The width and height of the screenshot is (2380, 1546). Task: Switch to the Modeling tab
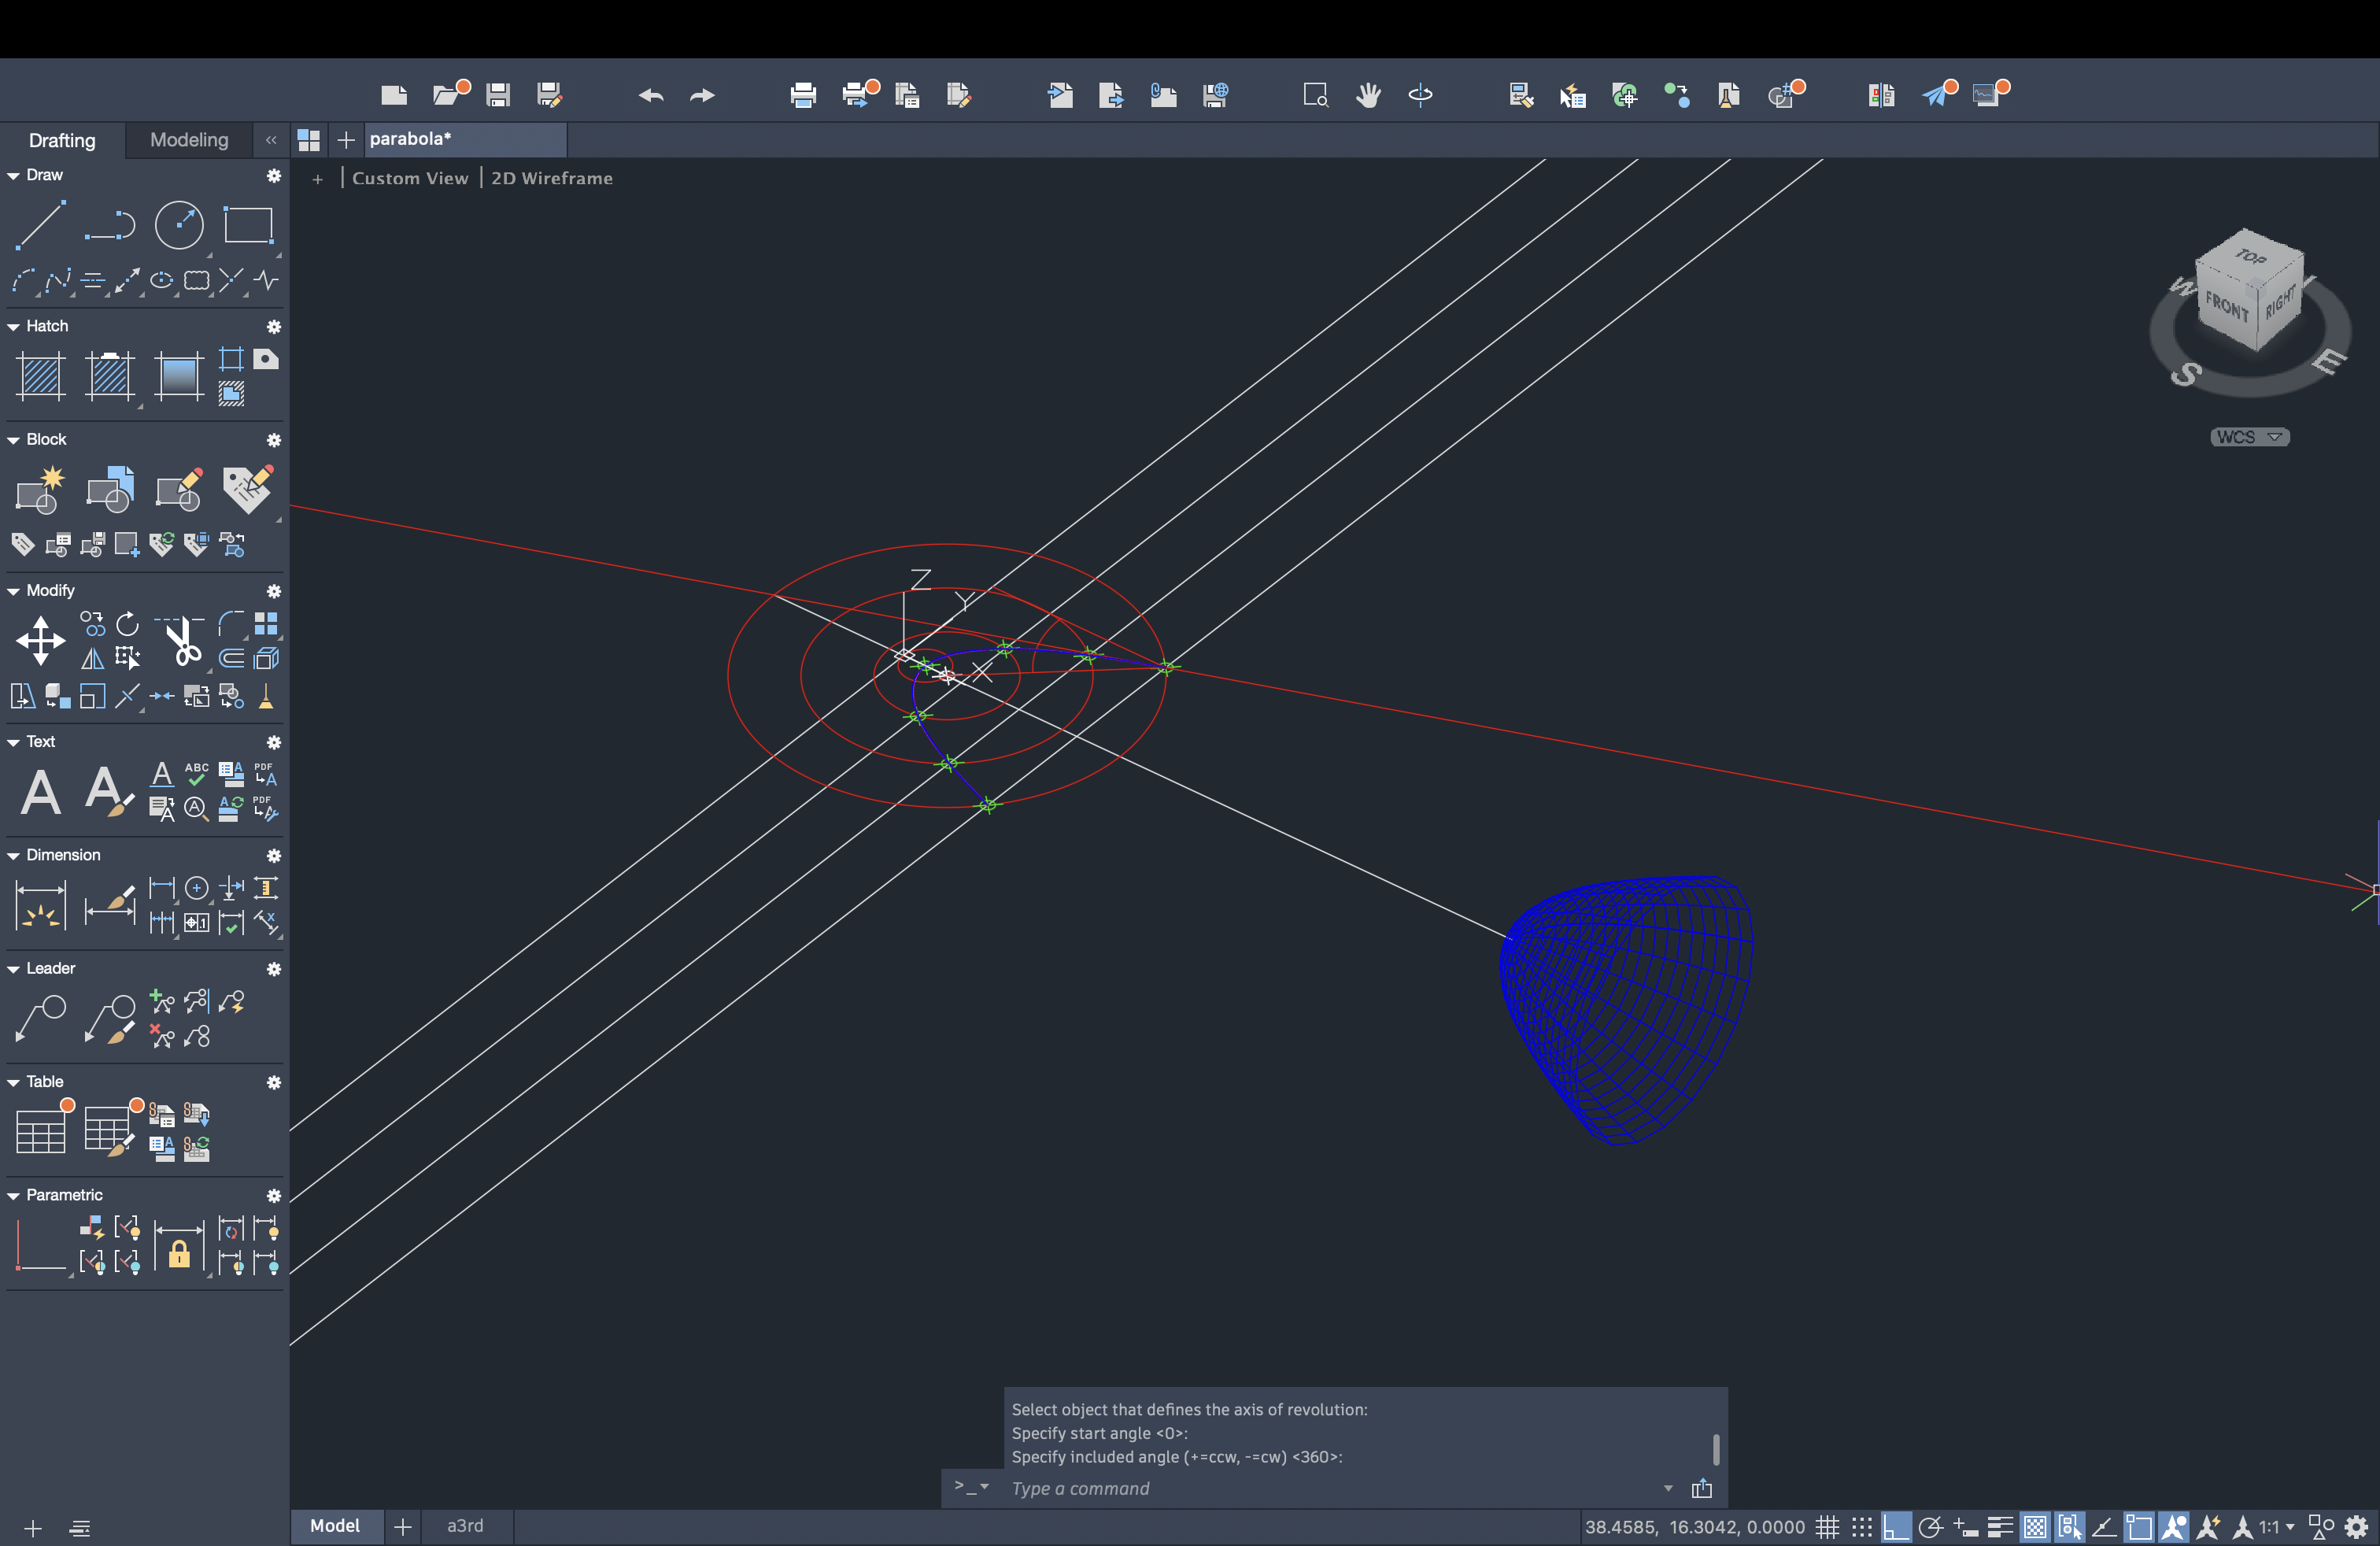189,140
